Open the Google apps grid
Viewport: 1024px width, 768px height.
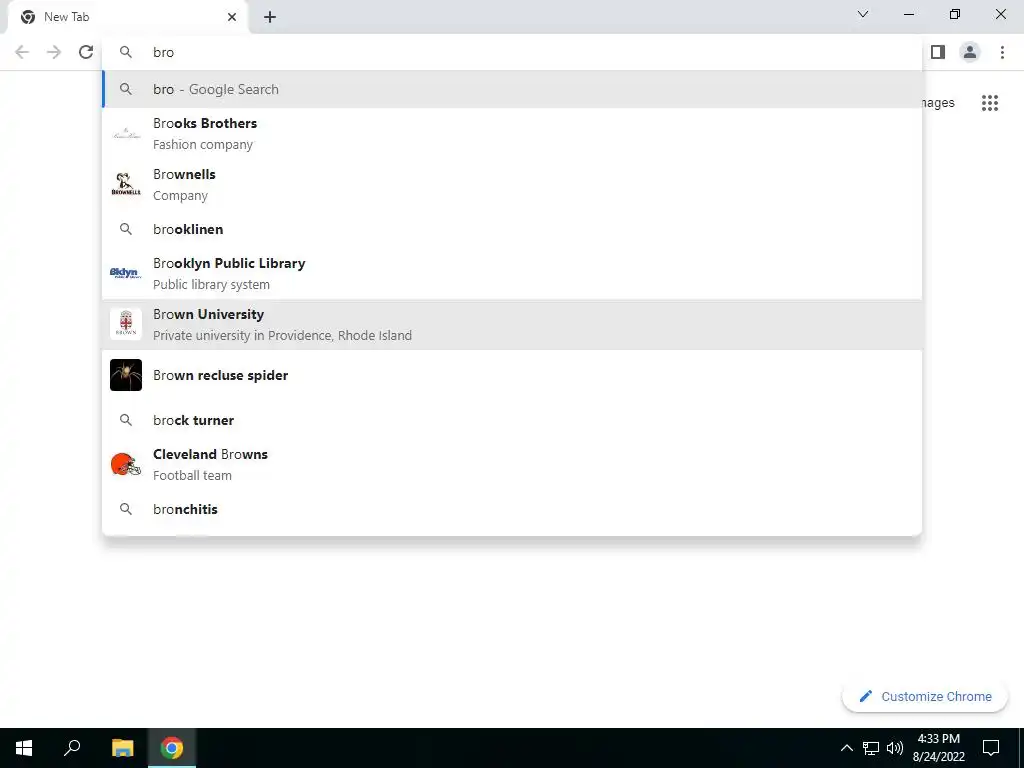(x=989, y=103)
